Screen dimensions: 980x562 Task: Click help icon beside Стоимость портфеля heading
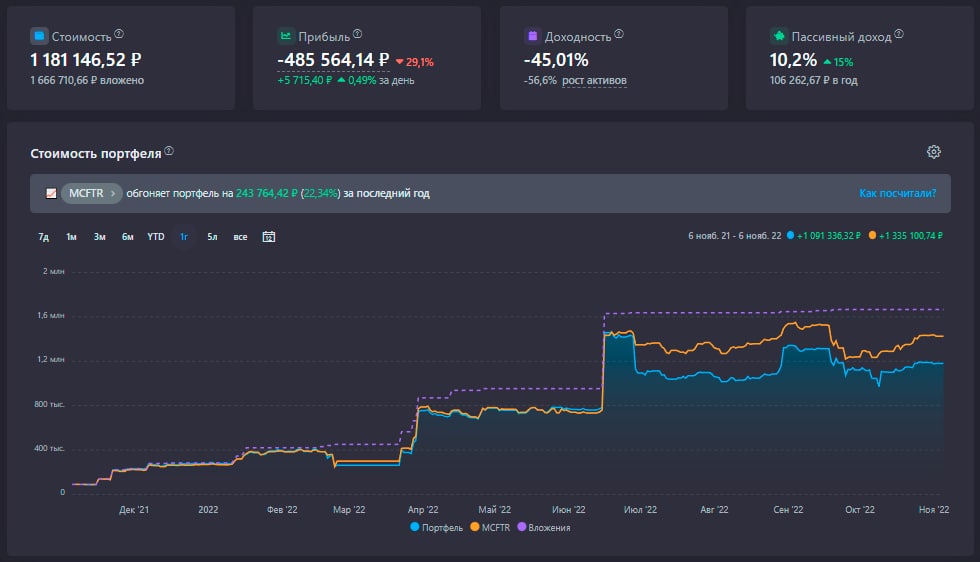[x=169, y=151]
